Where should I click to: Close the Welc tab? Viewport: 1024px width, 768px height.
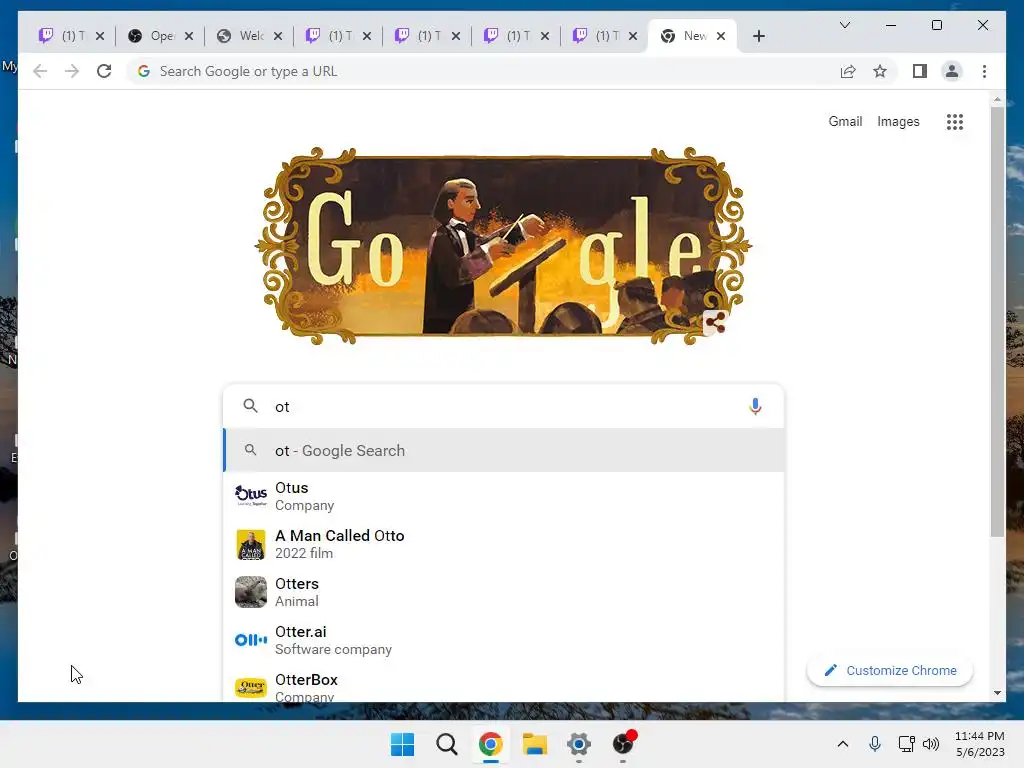[x=278, y=36]
